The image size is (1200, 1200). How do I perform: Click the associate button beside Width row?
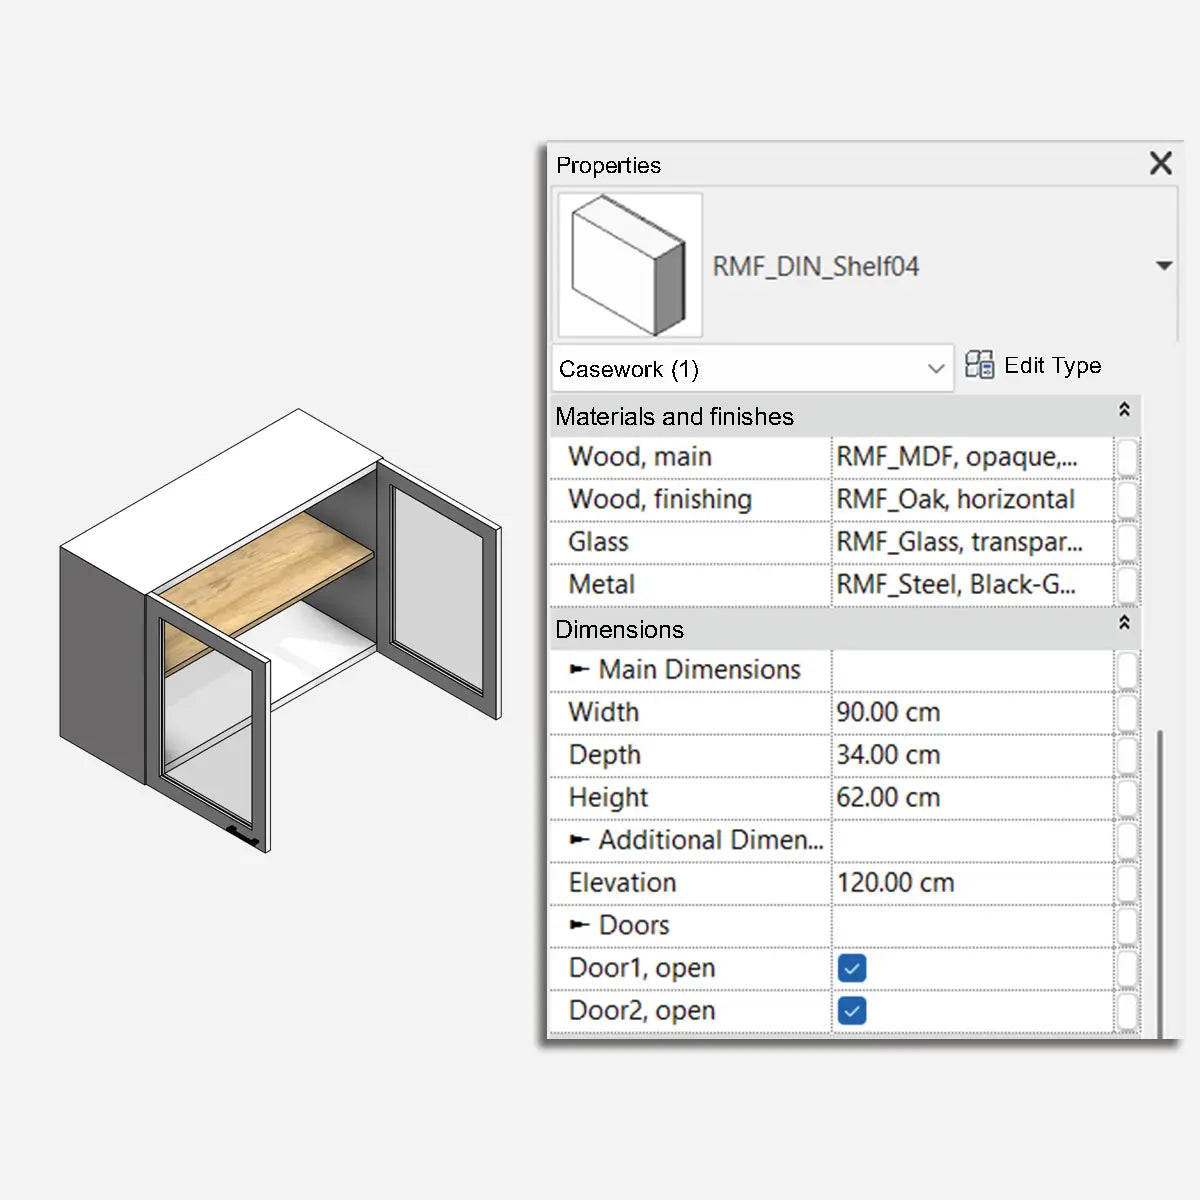pos(1127,713)
